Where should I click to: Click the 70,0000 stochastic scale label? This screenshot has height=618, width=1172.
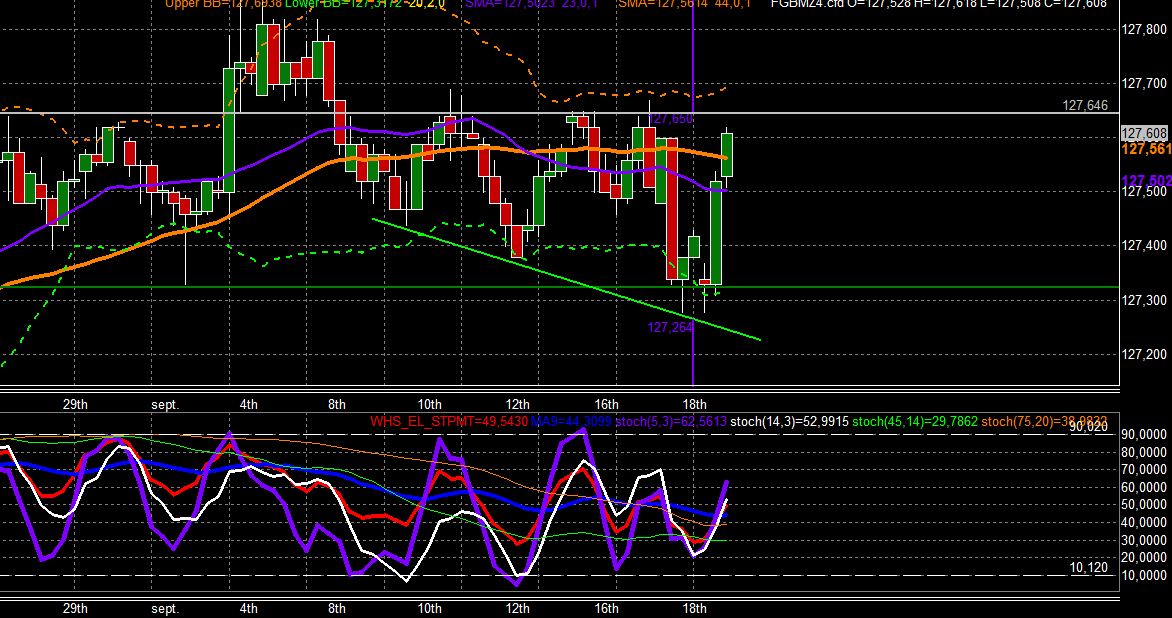[x=1145, y=470]
